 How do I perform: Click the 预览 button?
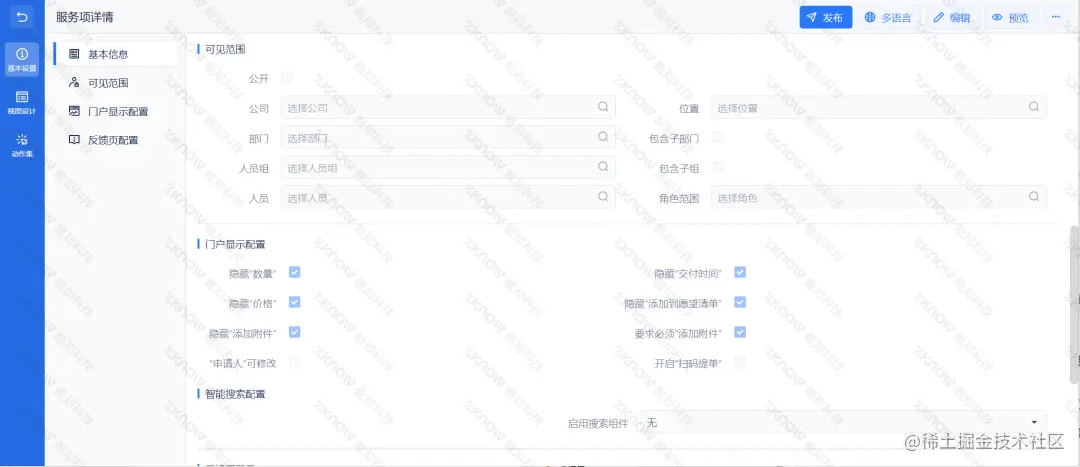click(x=1011, y=17)
